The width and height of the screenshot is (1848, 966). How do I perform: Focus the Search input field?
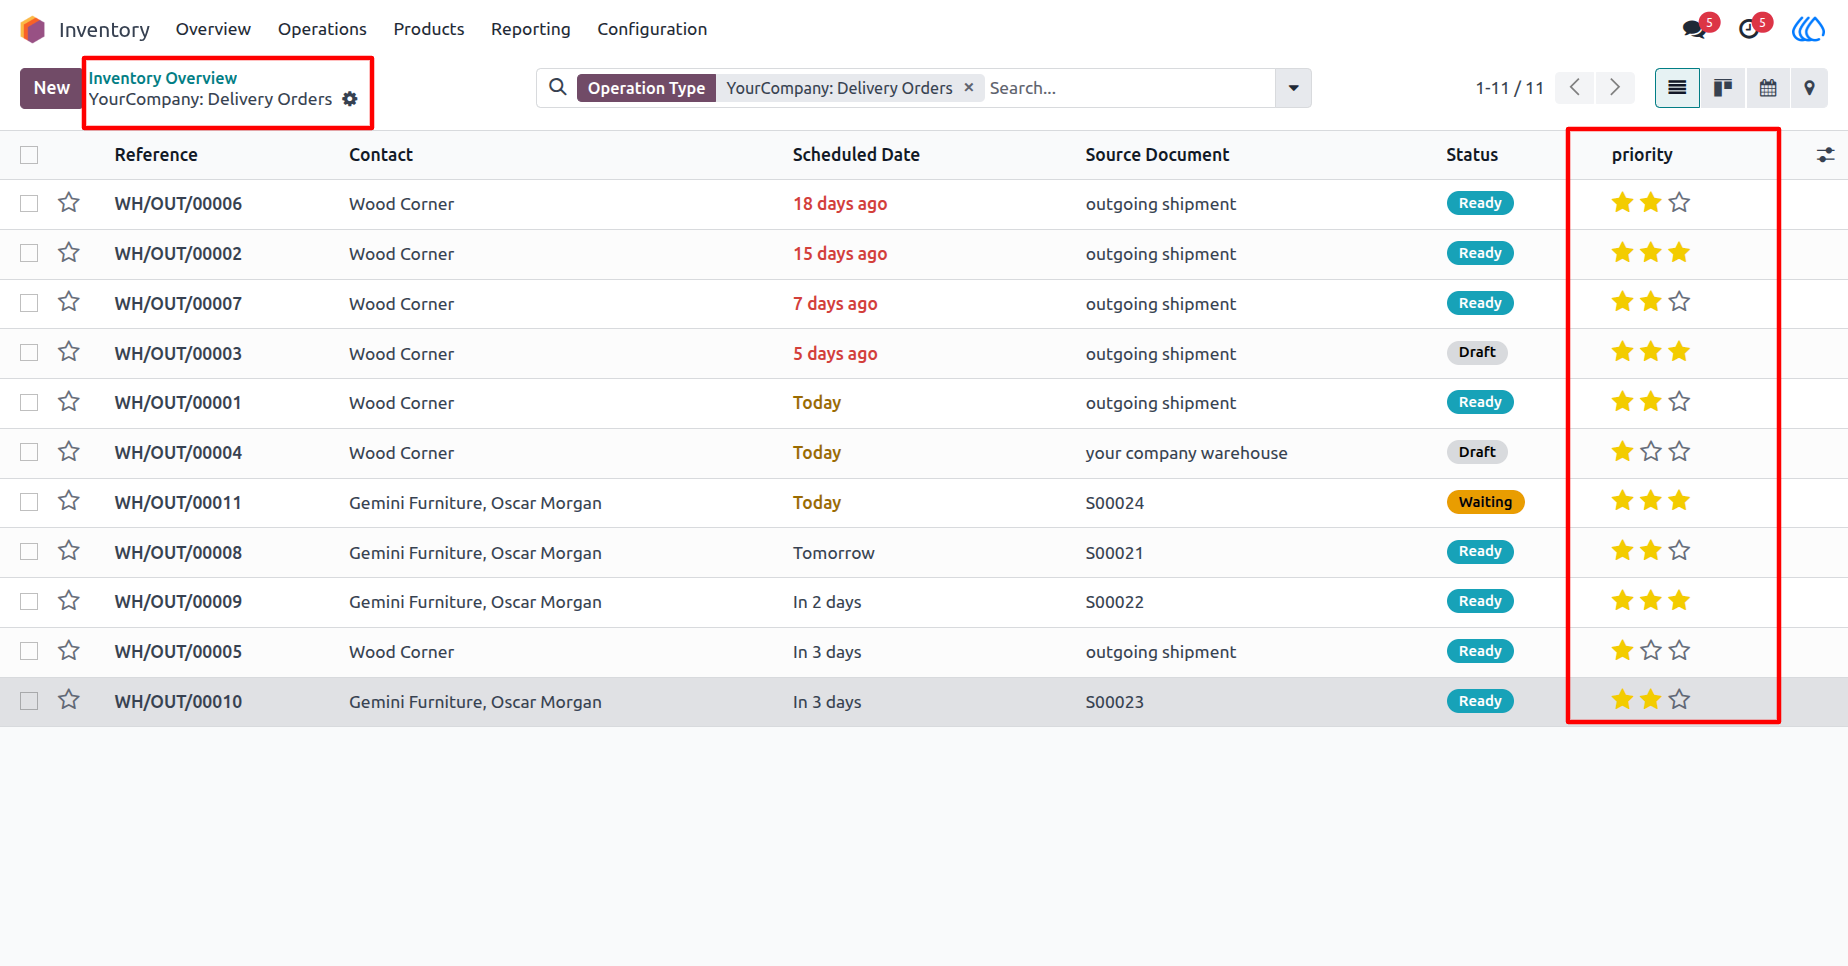tap(1130, 88)
